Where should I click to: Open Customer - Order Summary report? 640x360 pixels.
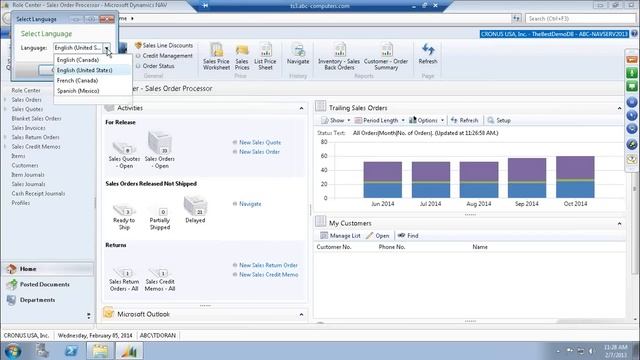pyautogui.click(x=386, y=56)
